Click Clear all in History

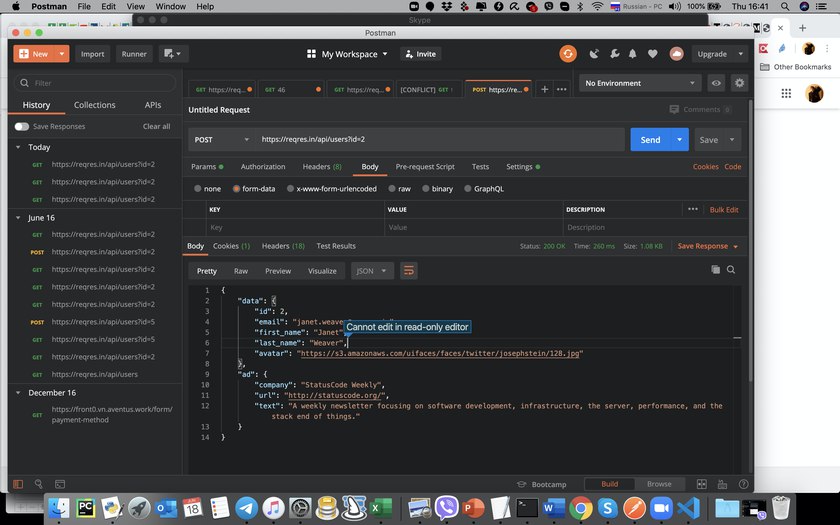156,126
